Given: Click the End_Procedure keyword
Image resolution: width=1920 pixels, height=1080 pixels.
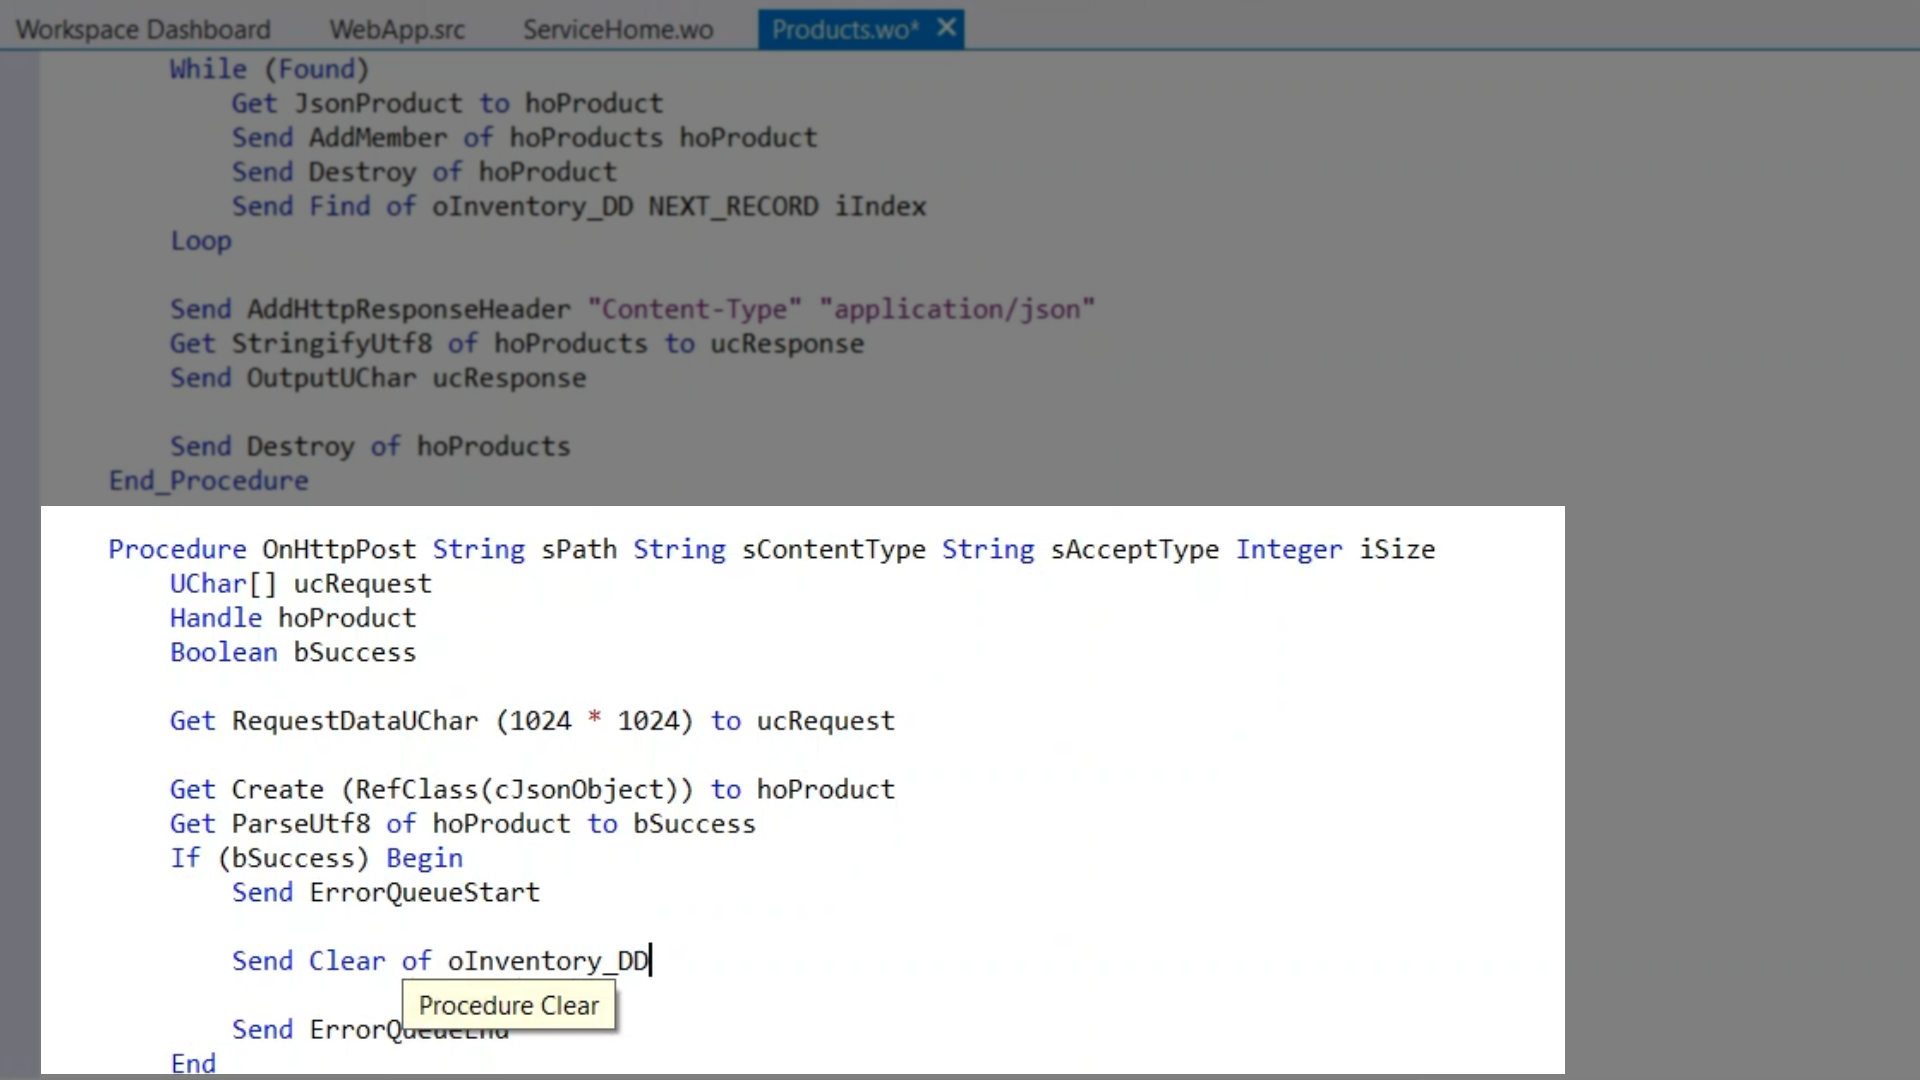Looking at the screenshot, I should [208, 481].
